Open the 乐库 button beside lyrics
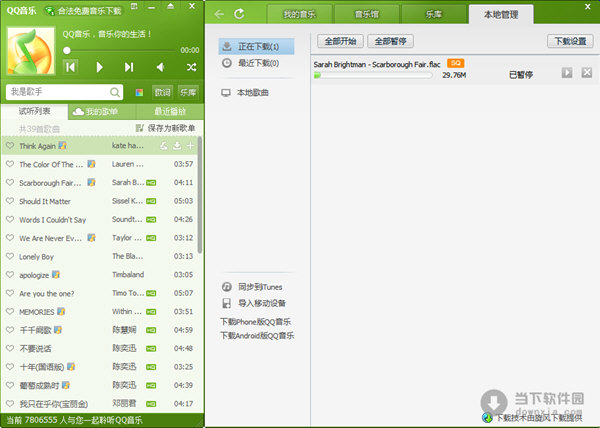 tap(188, 92)
